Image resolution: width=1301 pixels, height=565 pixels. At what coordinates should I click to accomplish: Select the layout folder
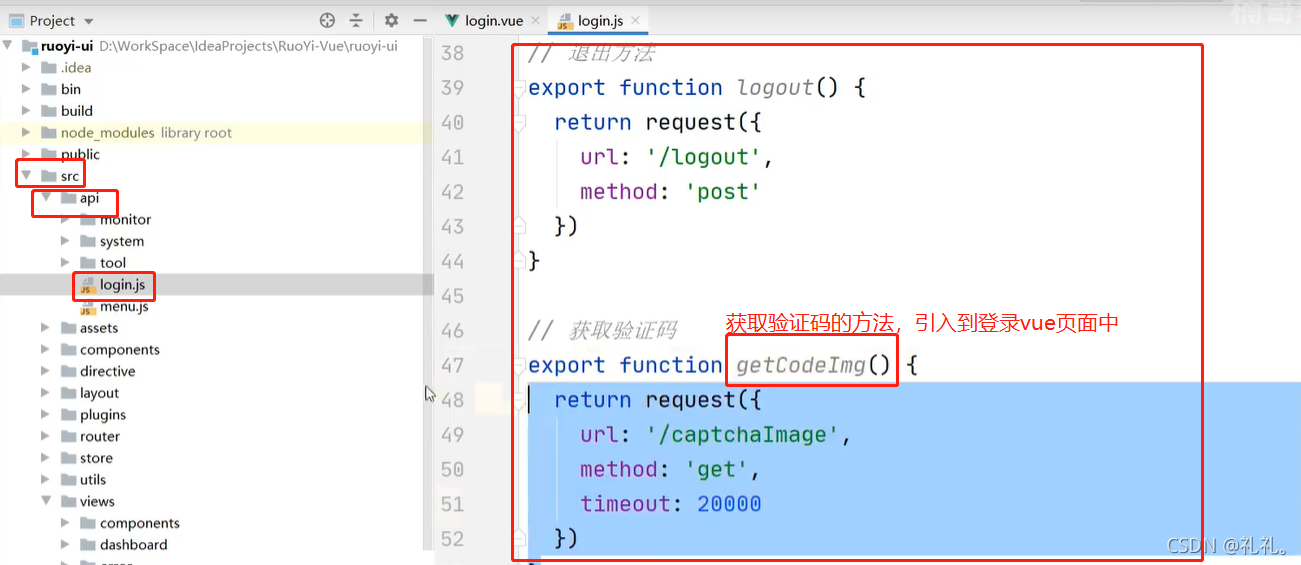click(x=100, y=393)
